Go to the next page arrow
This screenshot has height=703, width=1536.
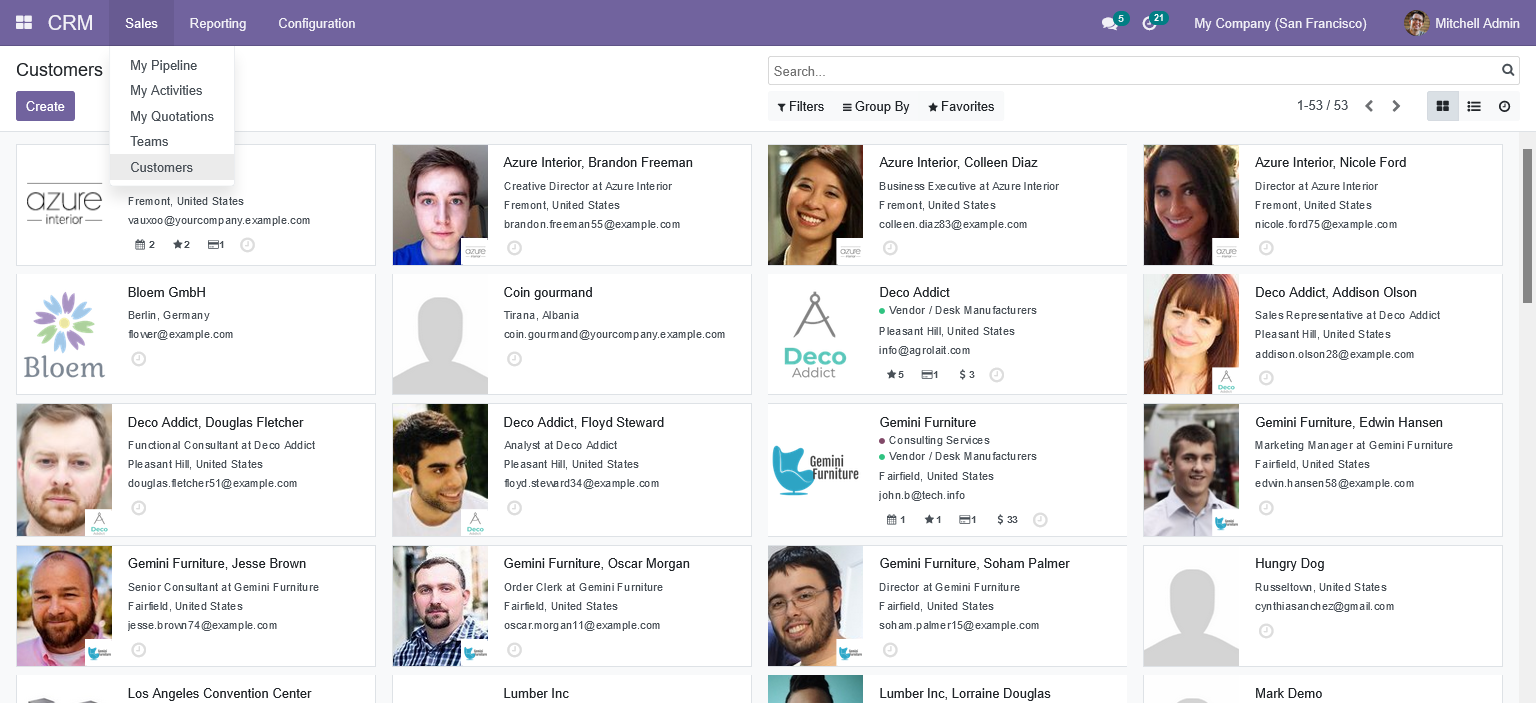coord(1397,106)
